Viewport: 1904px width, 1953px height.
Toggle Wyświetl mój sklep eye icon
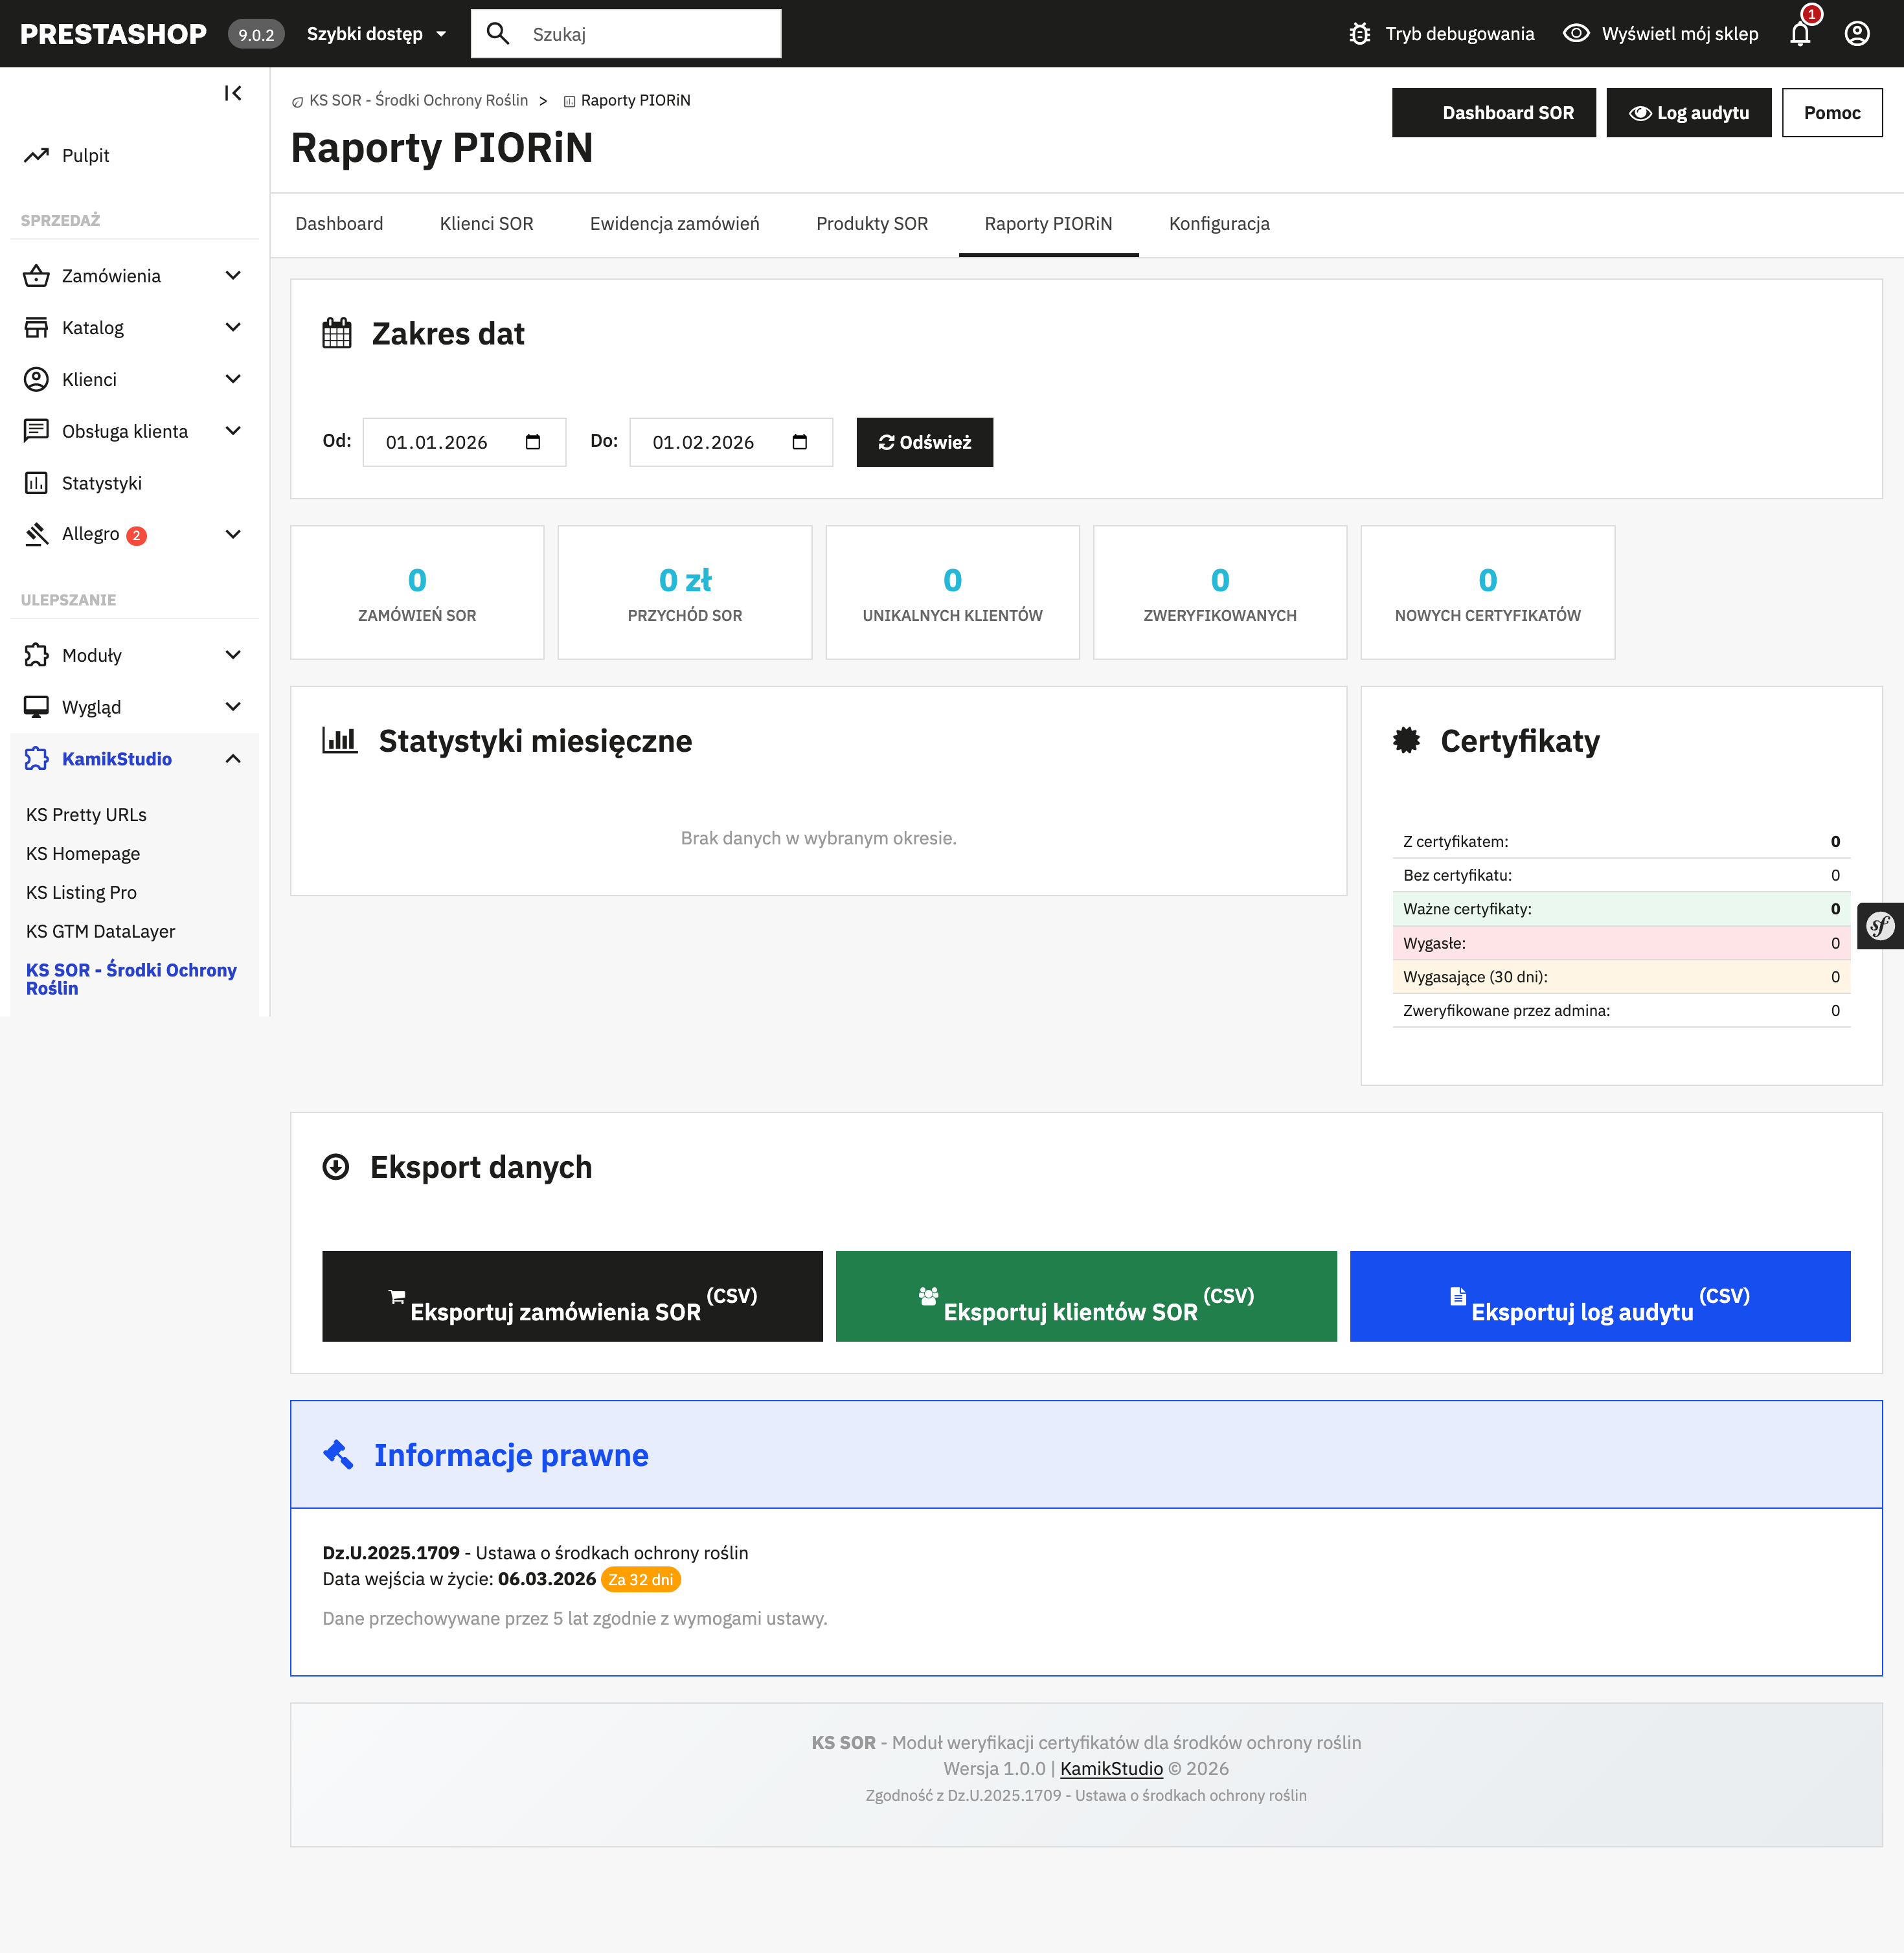[1576, 34]
